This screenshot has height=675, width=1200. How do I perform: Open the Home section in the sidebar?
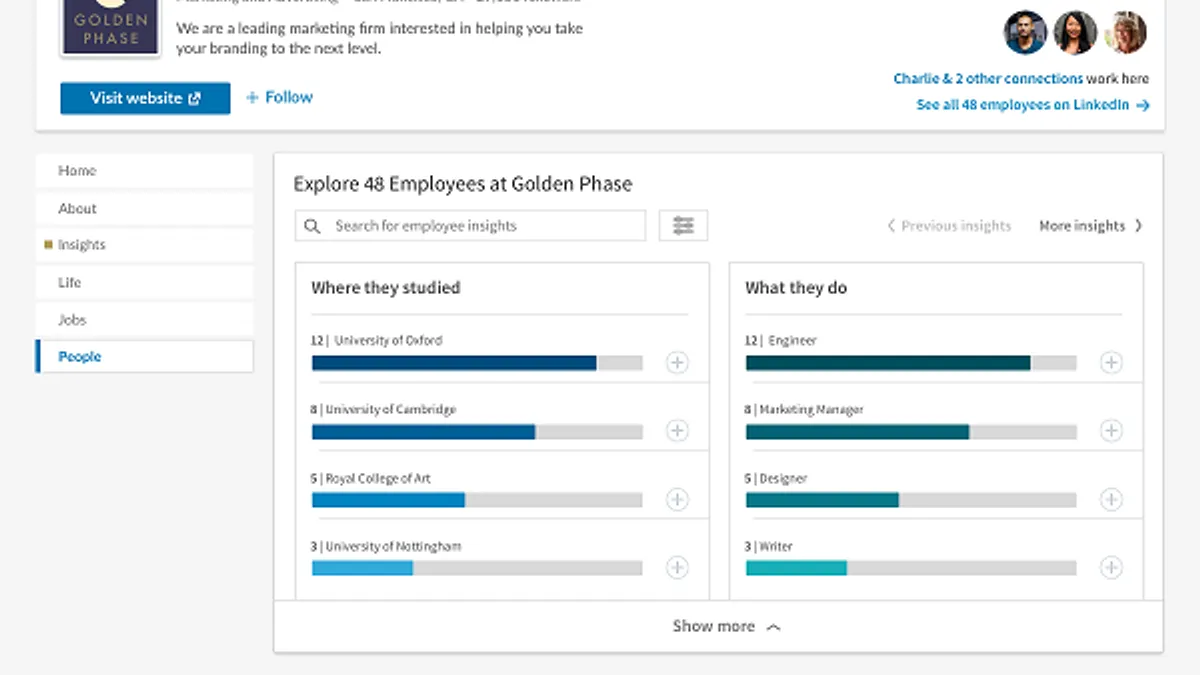pyautogui.click(x=145, y=171)
